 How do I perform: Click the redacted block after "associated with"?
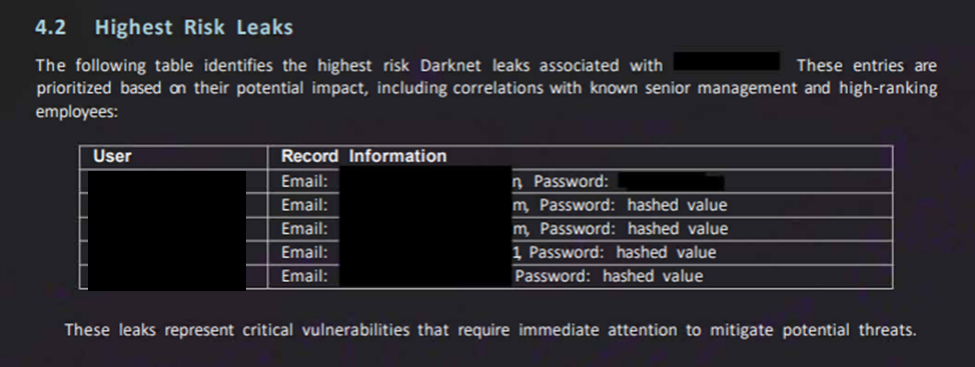point(726,61)
